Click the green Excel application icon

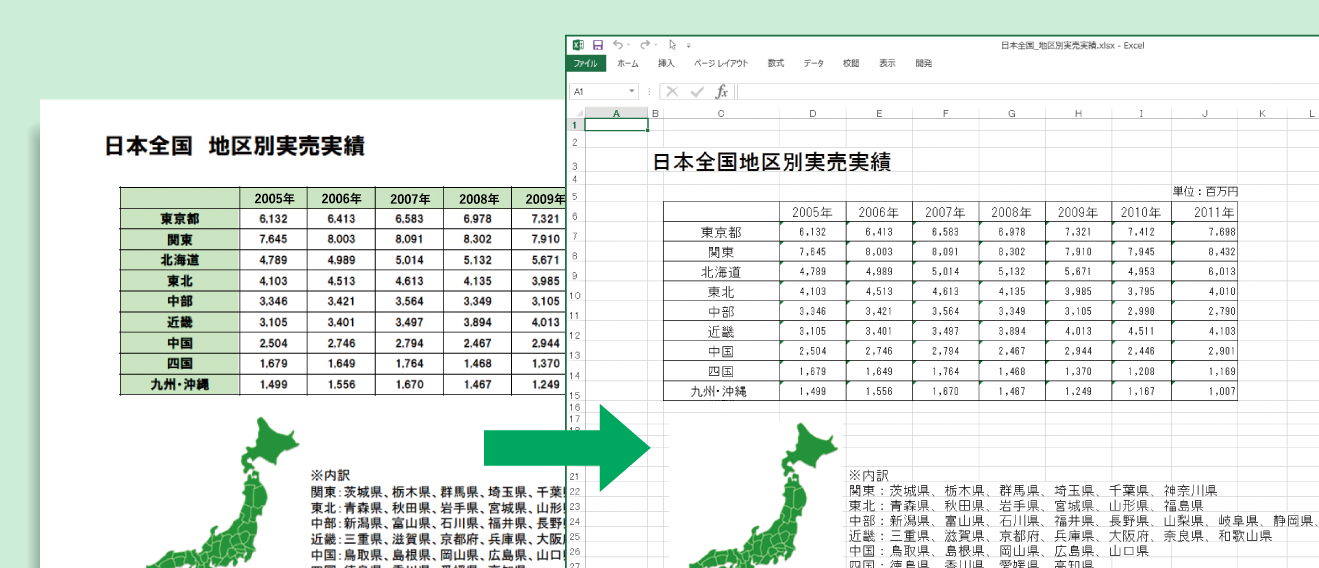578,45
